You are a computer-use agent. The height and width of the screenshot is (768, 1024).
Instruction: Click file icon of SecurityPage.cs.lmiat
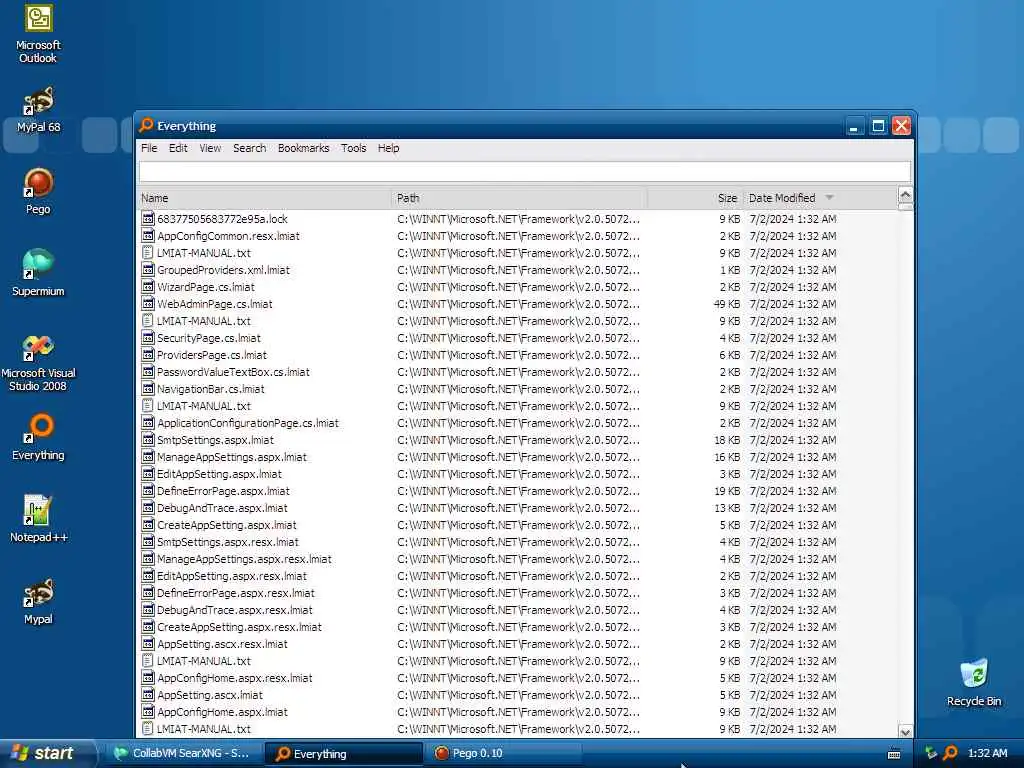(148, 338)
